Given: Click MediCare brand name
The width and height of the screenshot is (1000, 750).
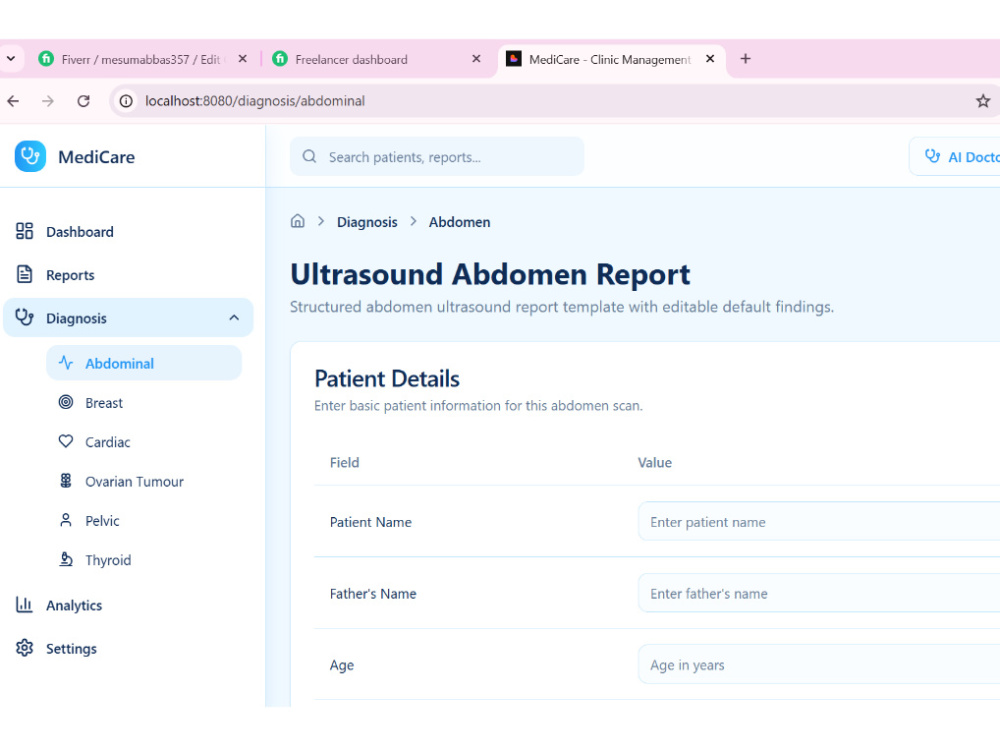Looking at the screenshot, I should (x=96, y=157).
